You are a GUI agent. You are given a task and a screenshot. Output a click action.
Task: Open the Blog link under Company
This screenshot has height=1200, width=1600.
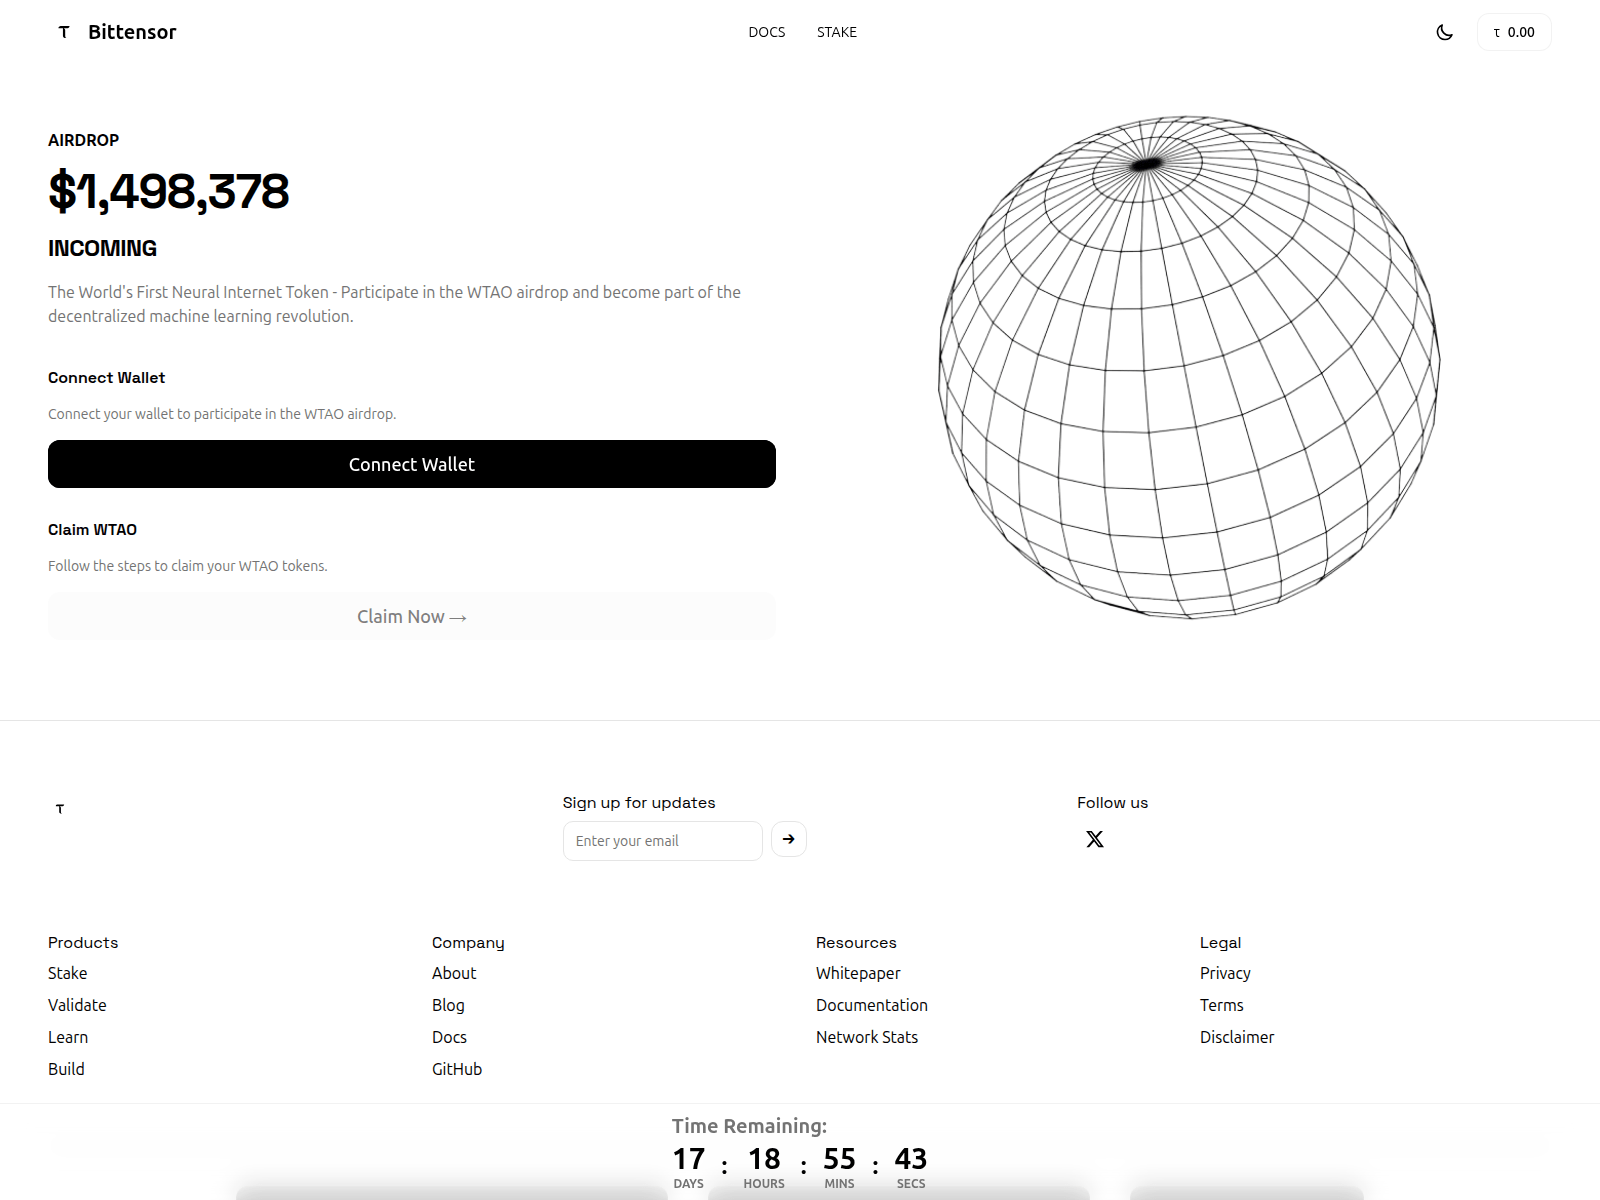[448, 1005]
